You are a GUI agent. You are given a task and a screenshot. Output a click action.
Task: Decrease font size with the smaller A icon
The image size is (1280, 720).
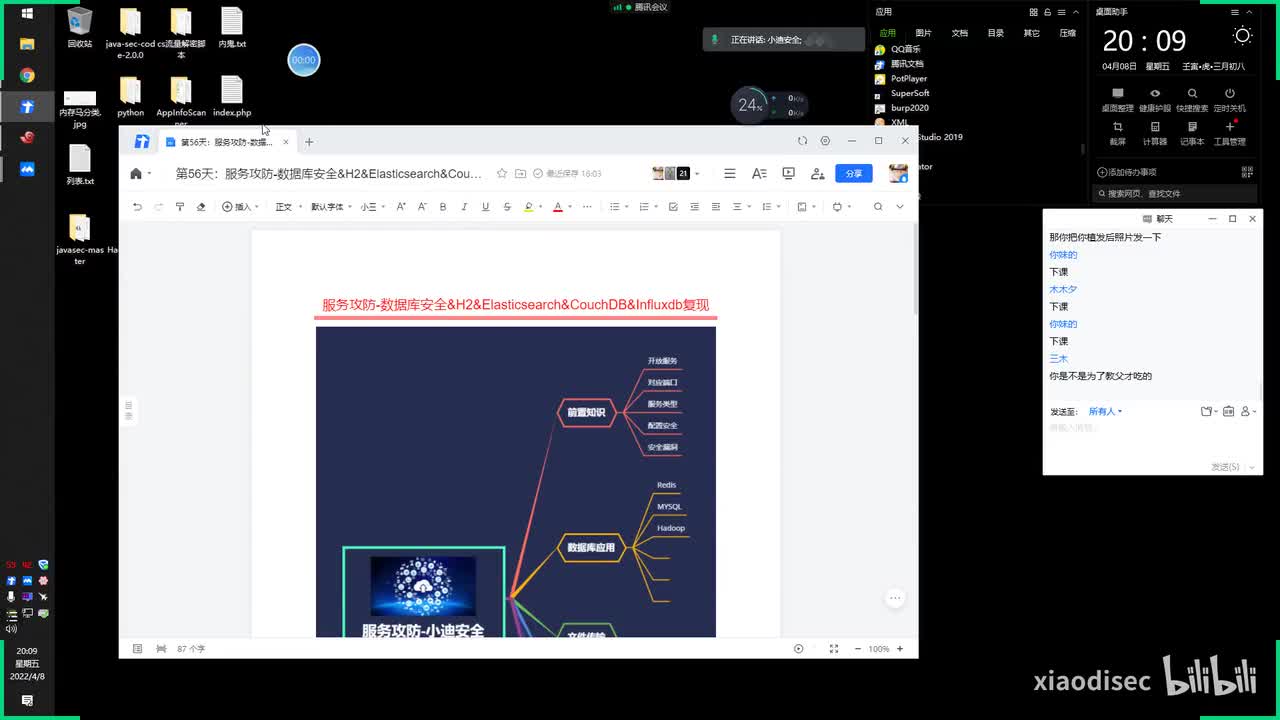point(422,207)
